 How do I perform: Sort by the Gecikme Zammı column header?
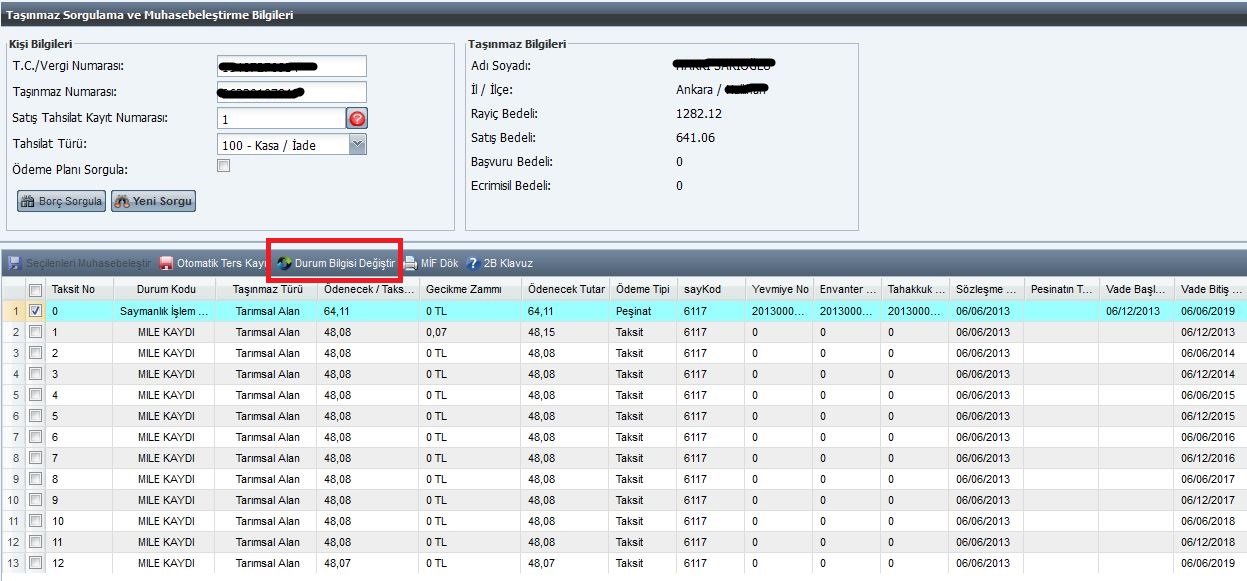pos(470,290)
